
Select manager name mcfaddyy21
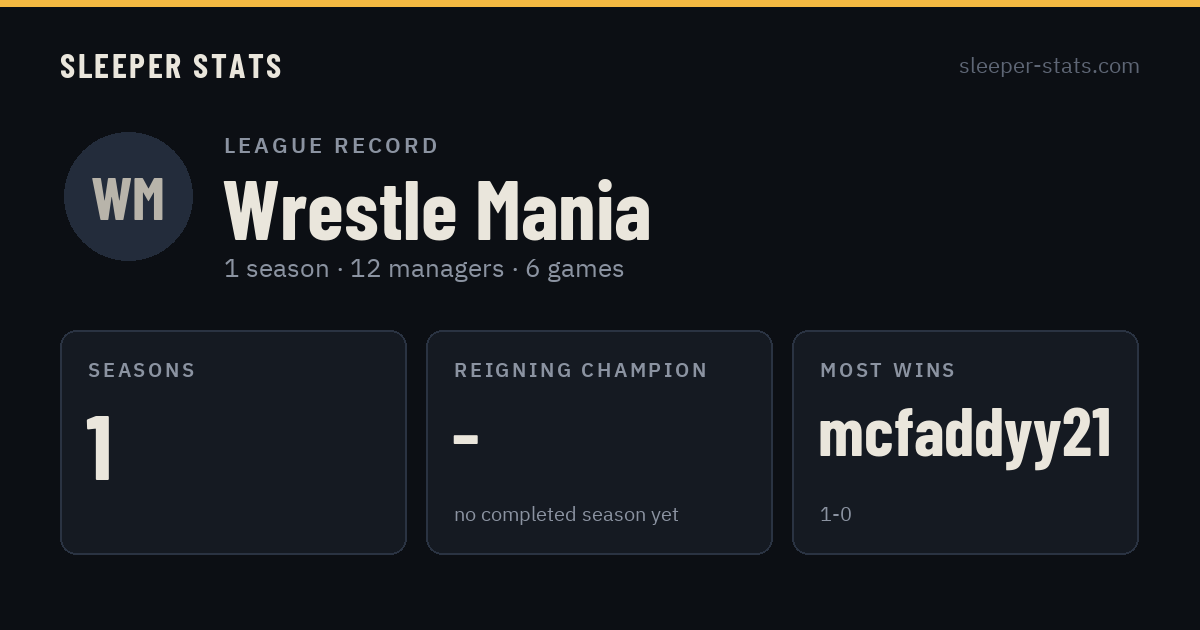[x=965, y=436]
